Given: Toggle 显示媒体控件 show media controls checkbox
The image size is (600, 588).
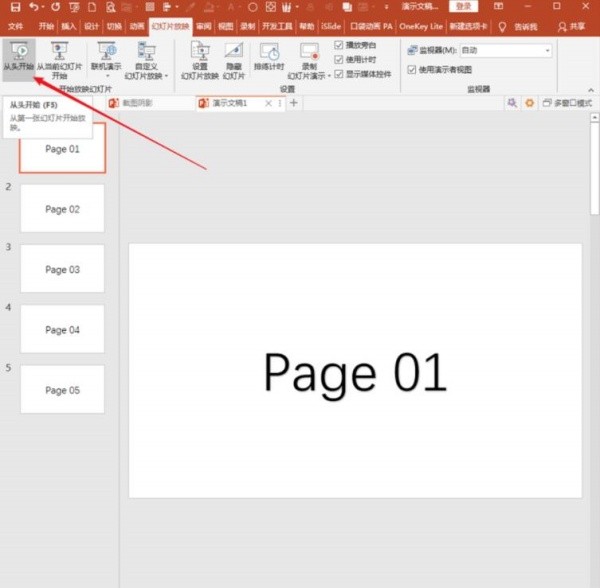Looking at the screenshot, I should pos(339,74).
